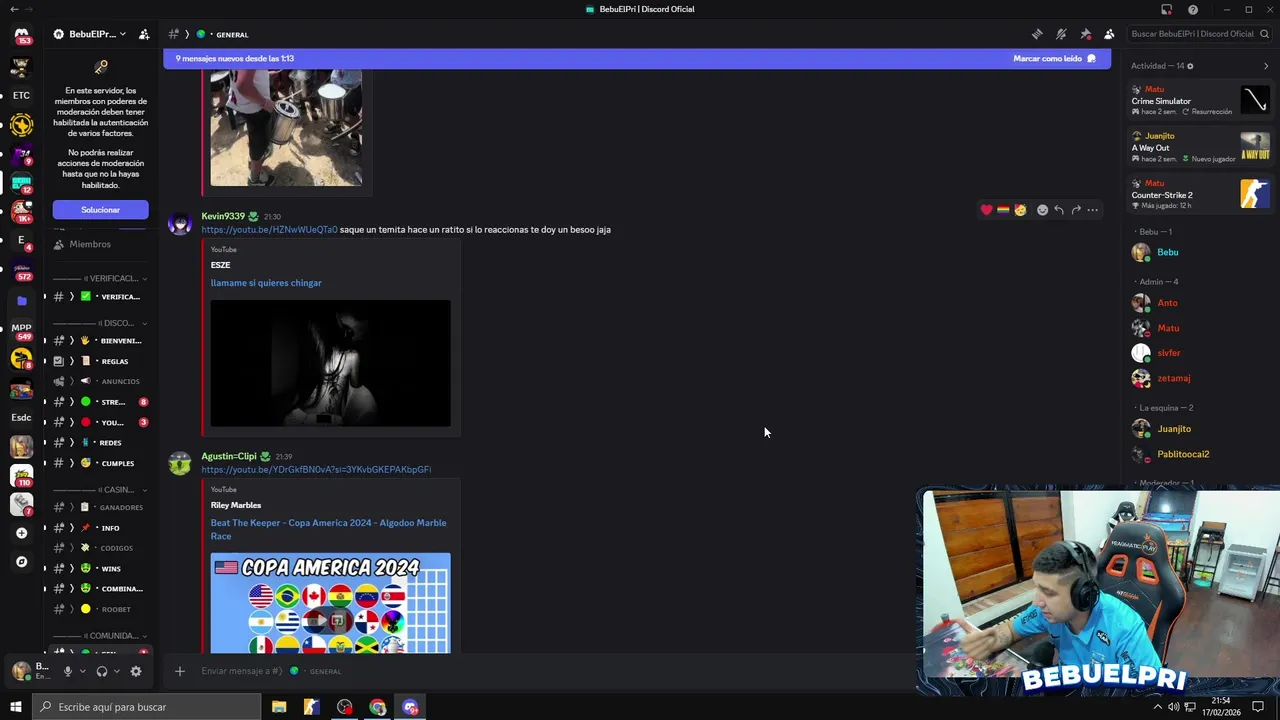
Task: Click the Solucionar button
Action: click(100, 210)
